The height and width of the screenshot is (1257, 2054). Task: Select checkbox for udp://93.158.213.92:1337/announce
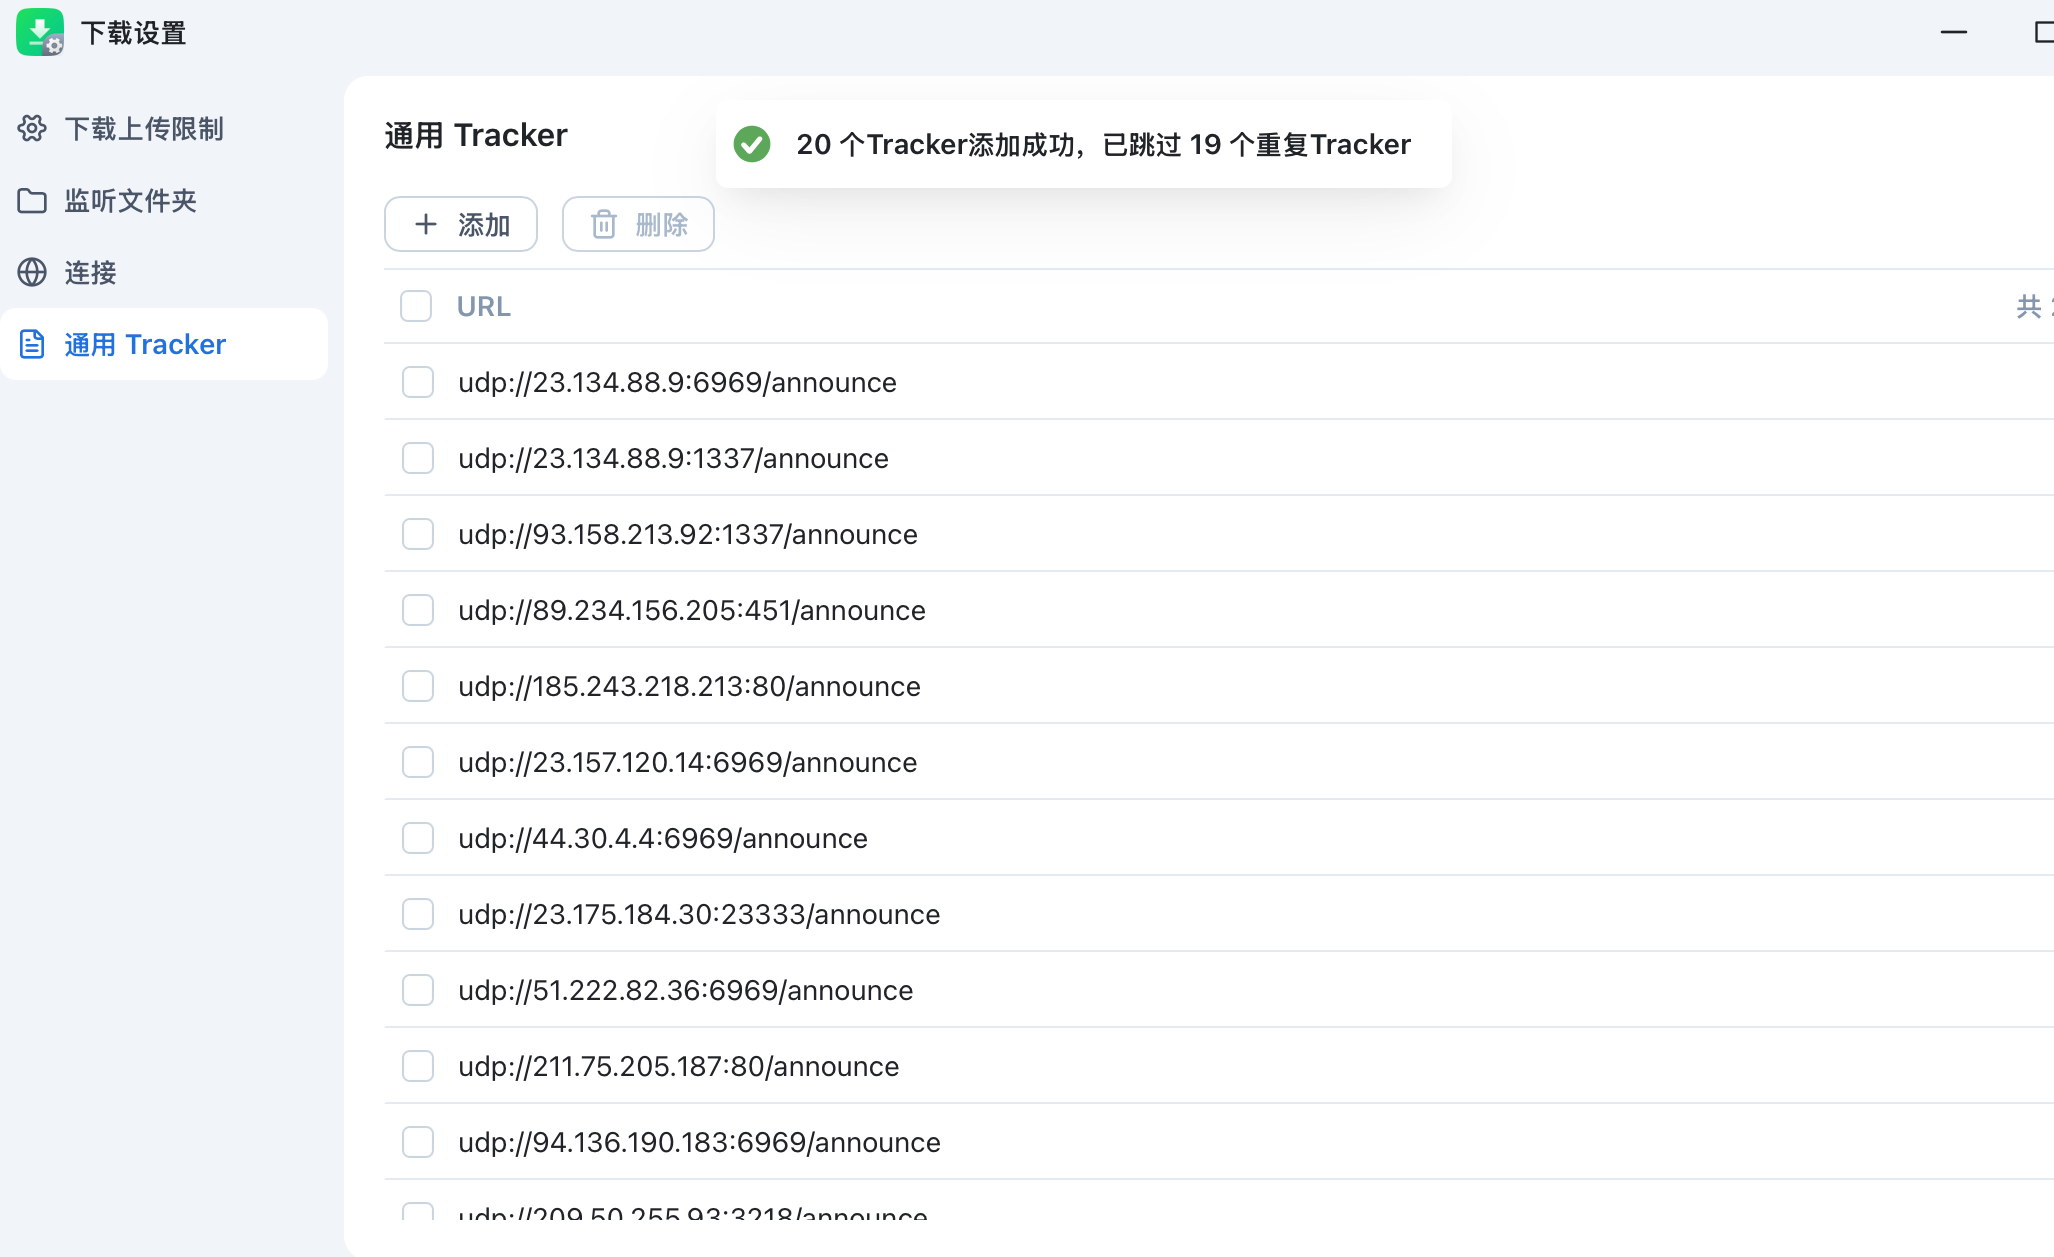418,534
